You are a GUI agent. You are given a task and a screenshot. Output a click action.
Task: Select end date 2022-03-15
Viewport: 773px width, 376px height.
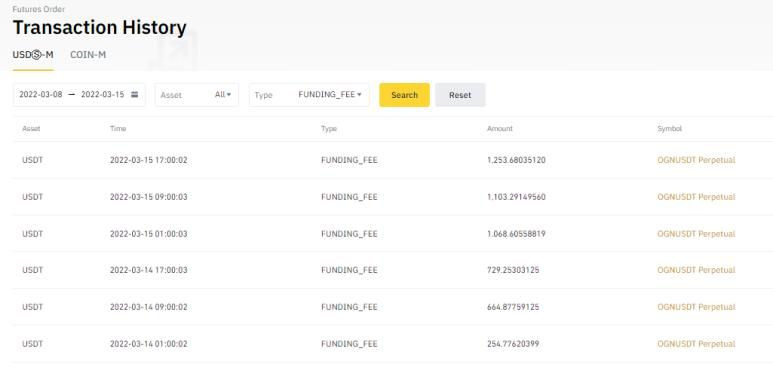click(103, 95)
